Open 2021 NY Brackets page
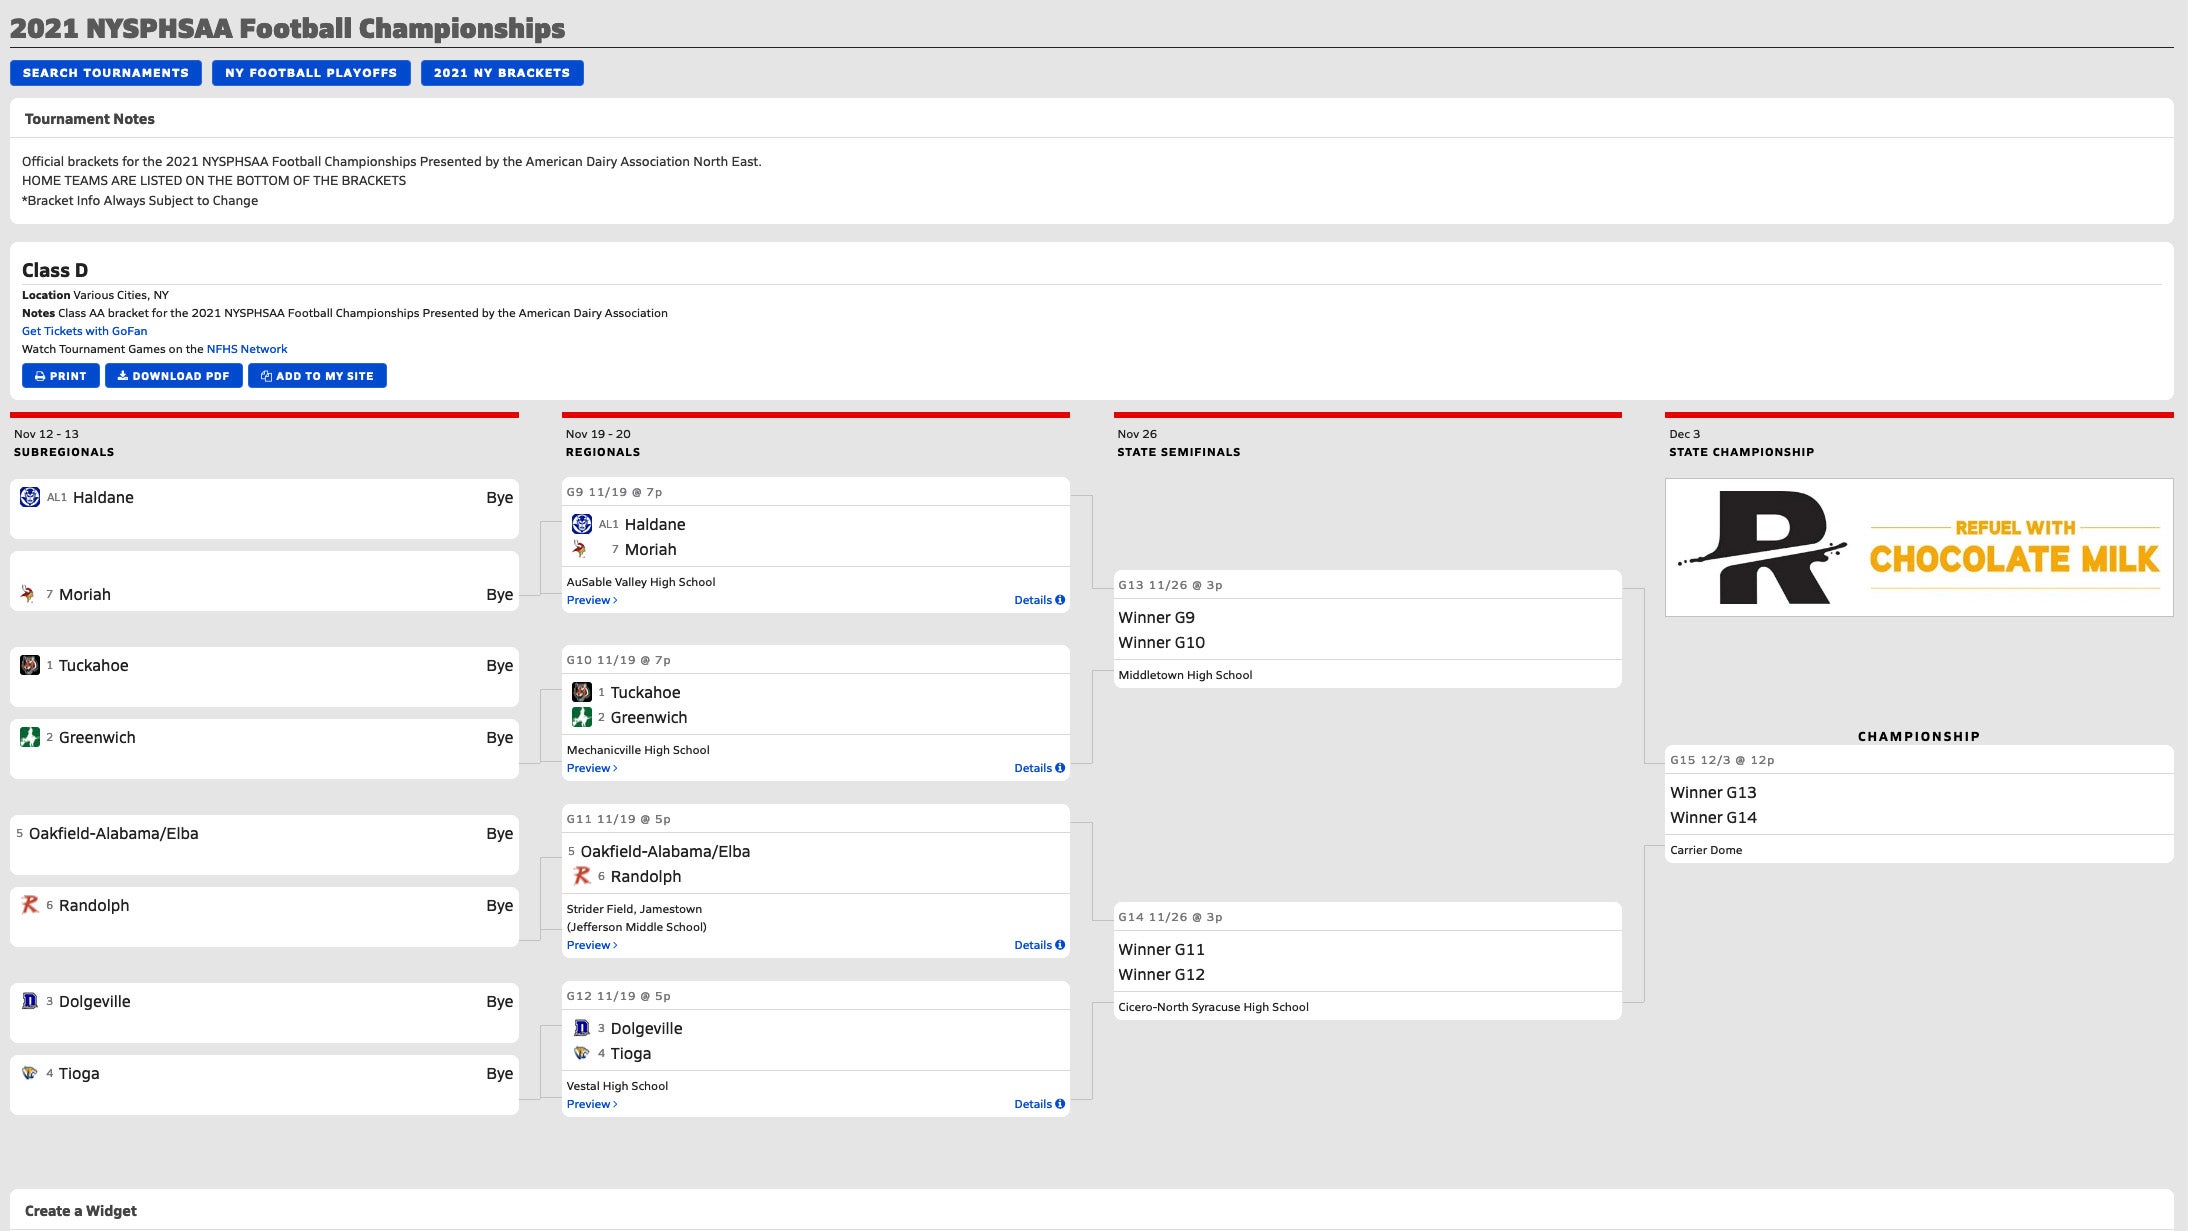The height and width of the screenshot is (1231, 2188). click(502, 73)
